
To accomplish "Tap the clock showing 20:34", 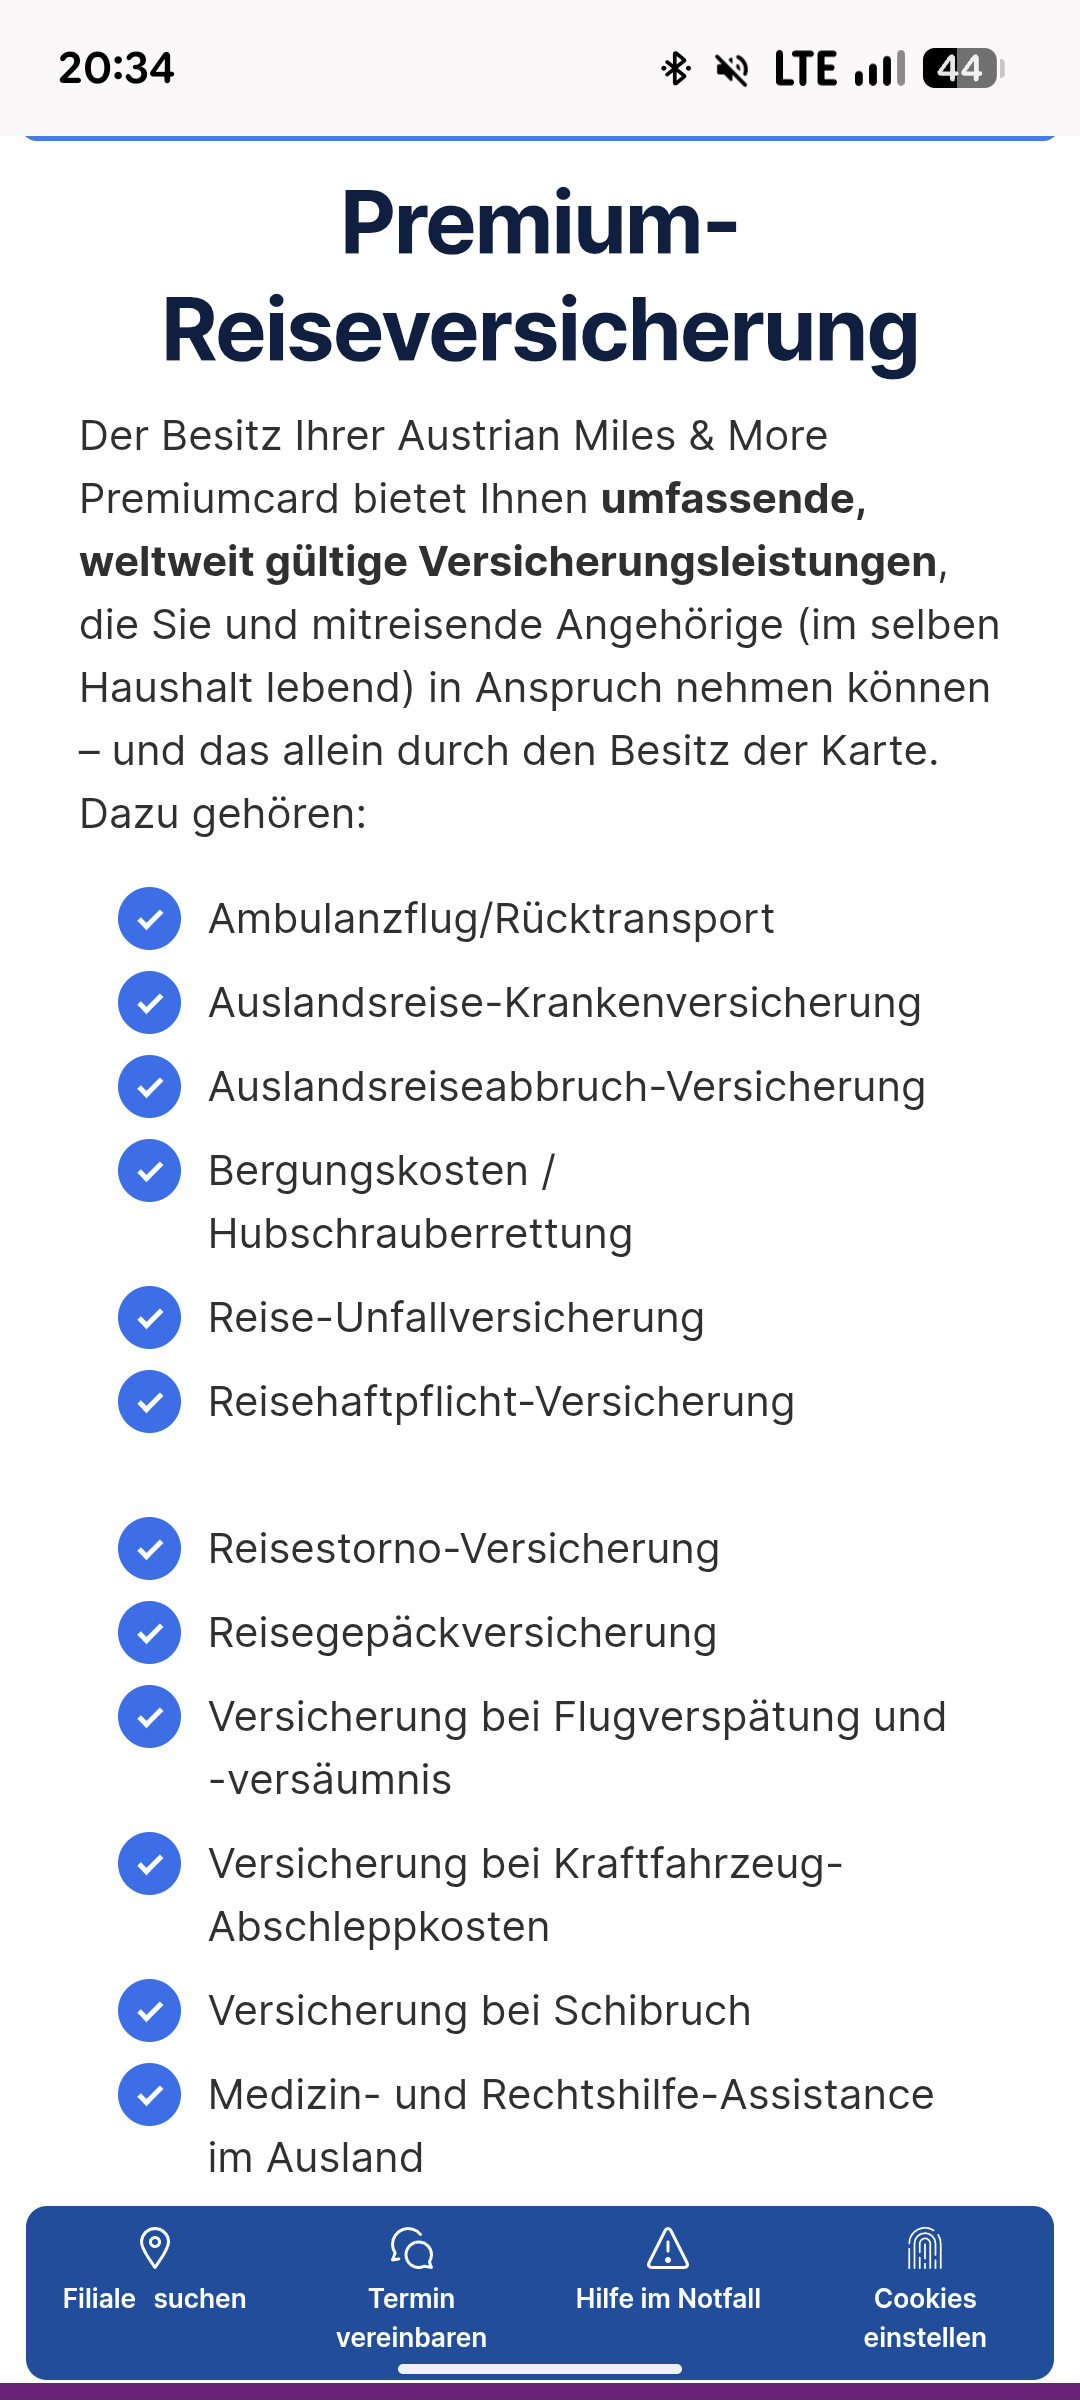I will pos(117,68).
